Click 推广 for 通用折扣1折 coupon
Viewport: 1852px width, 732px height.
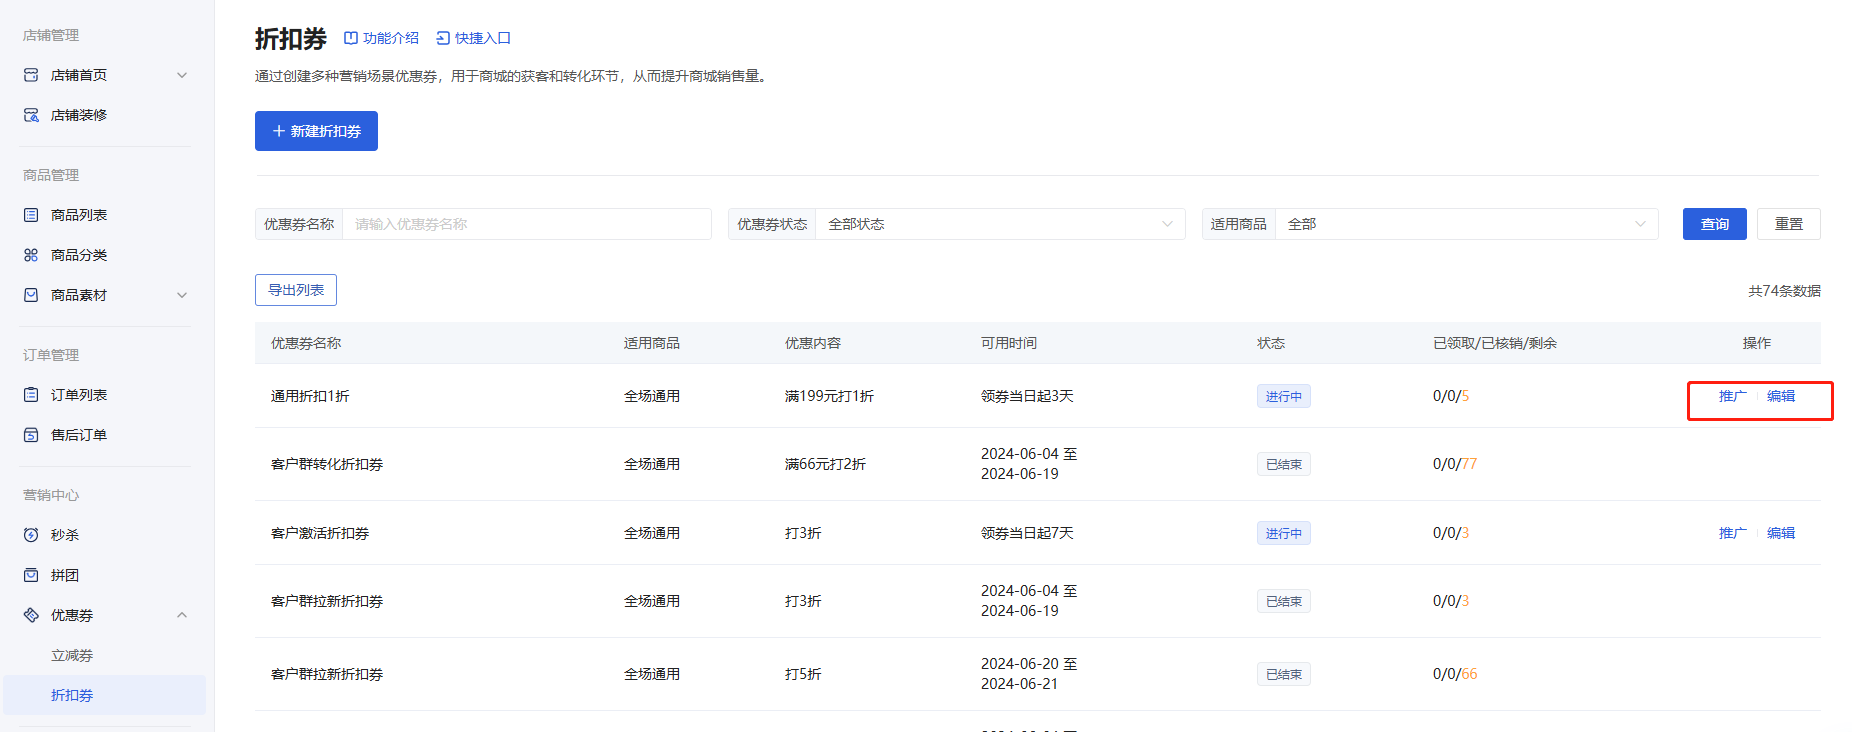pos(1733,396)
